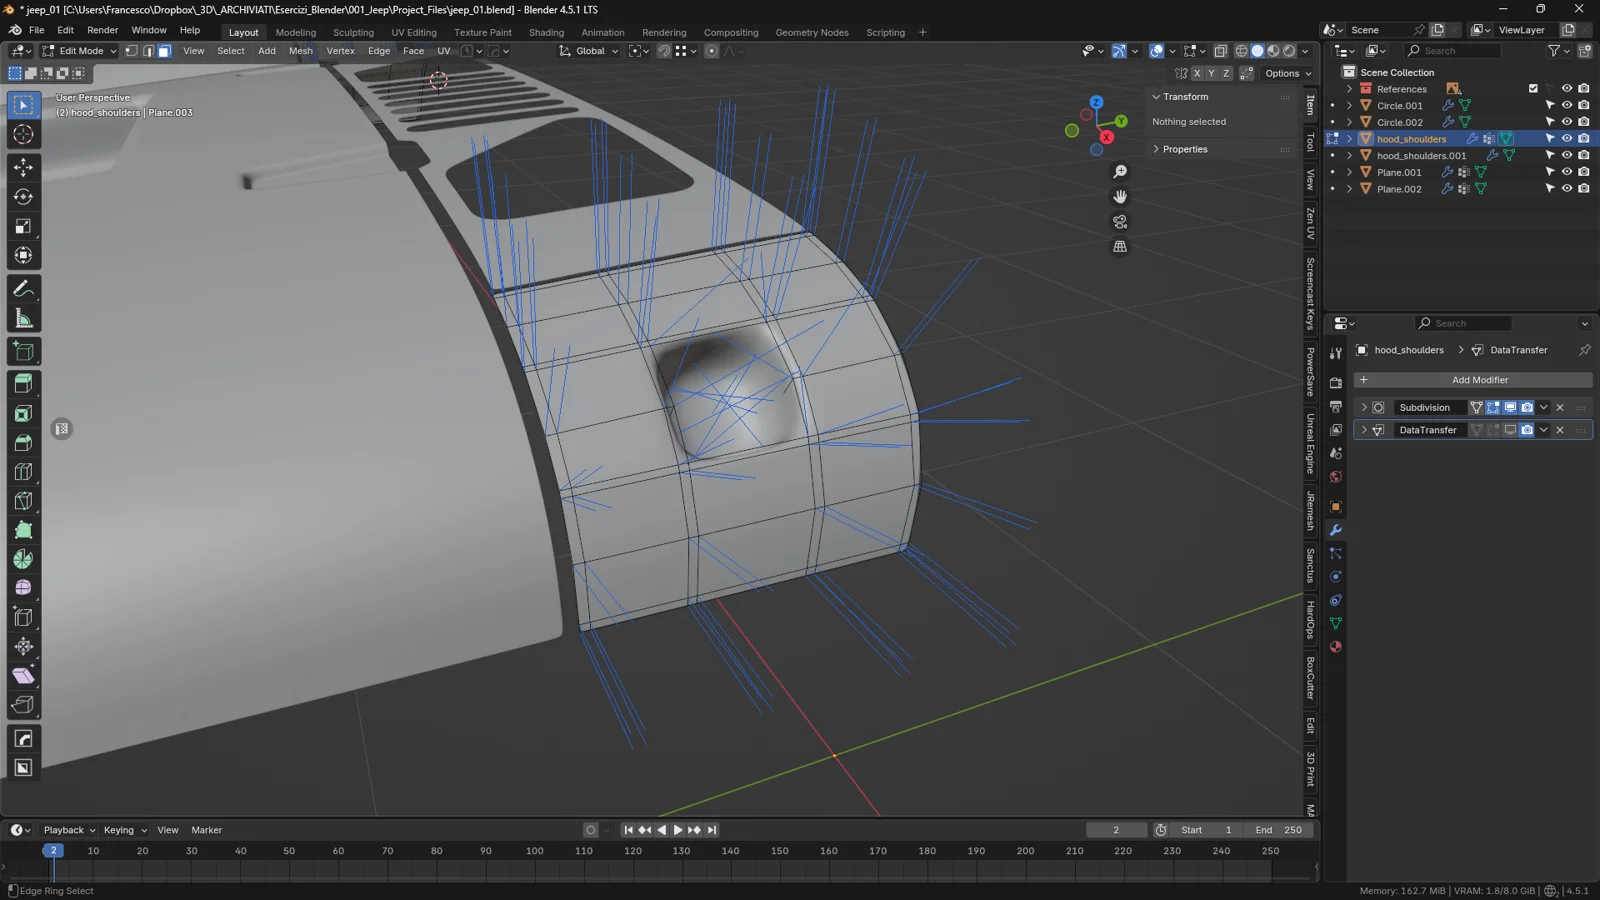
Task: Click the Add Modifier button
Action: coord(1473,380)
